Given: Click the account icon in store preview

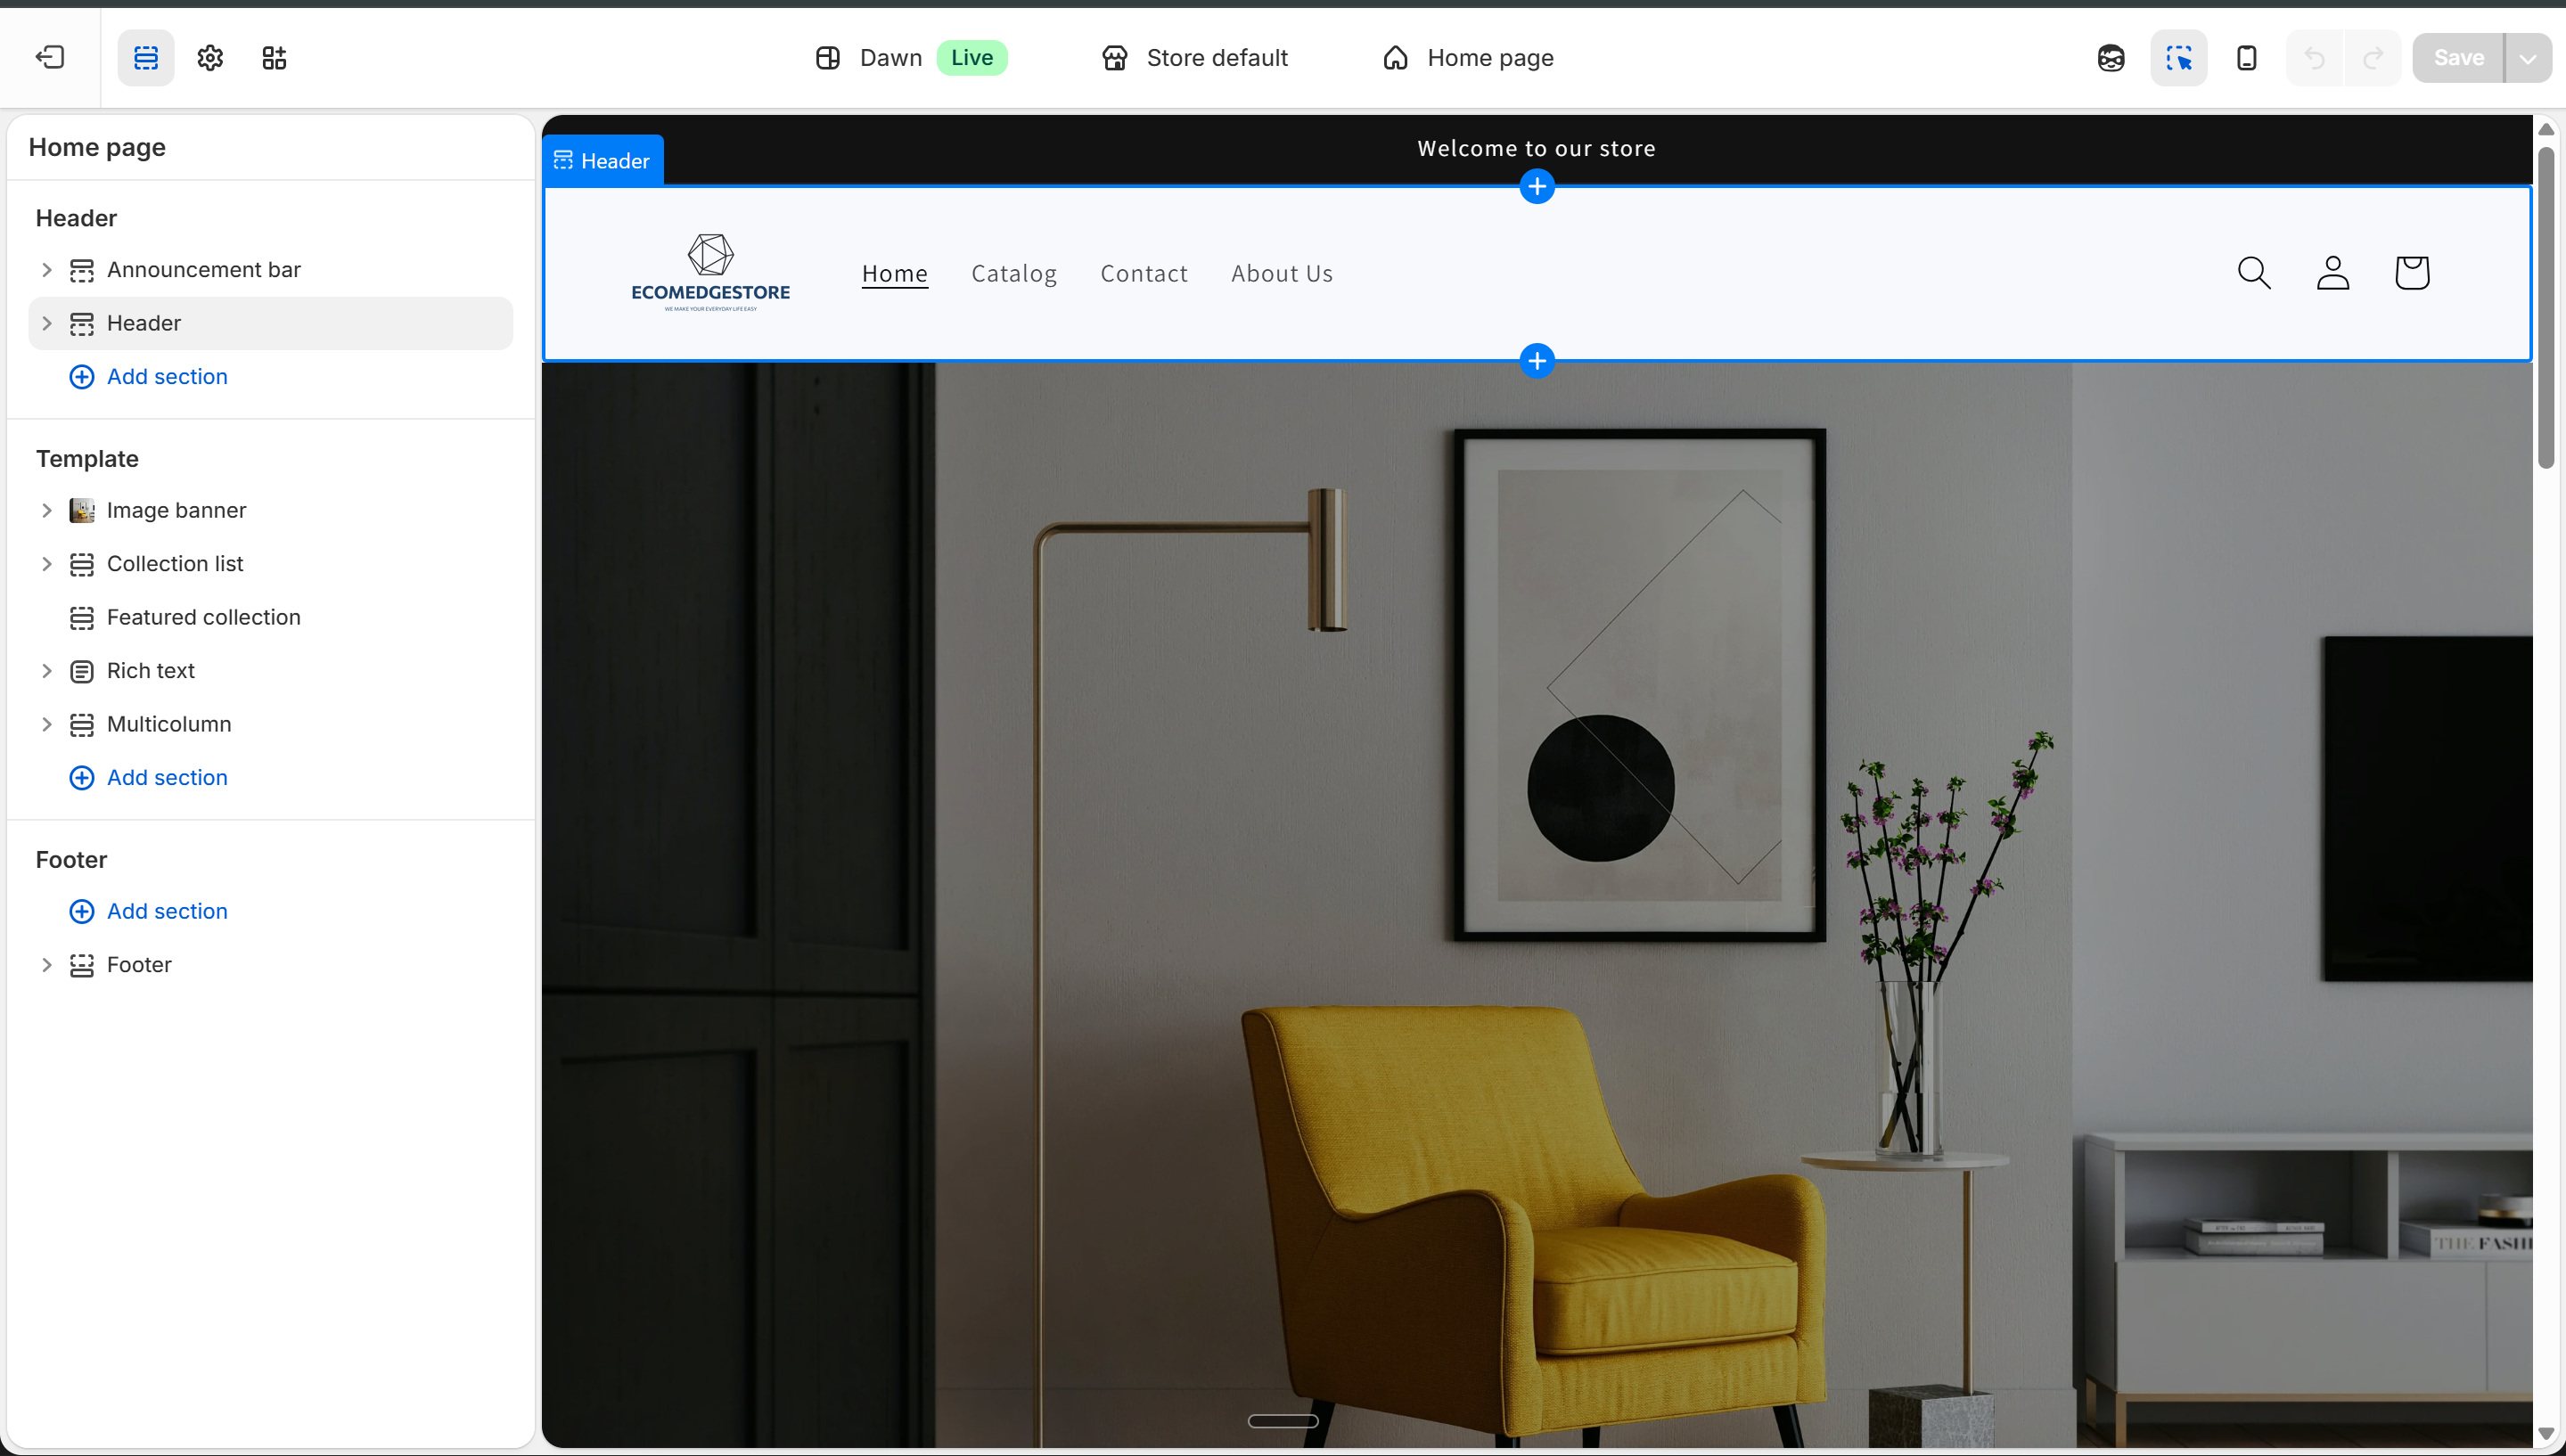Looking at the screenshot, I should coord(2333,273).
